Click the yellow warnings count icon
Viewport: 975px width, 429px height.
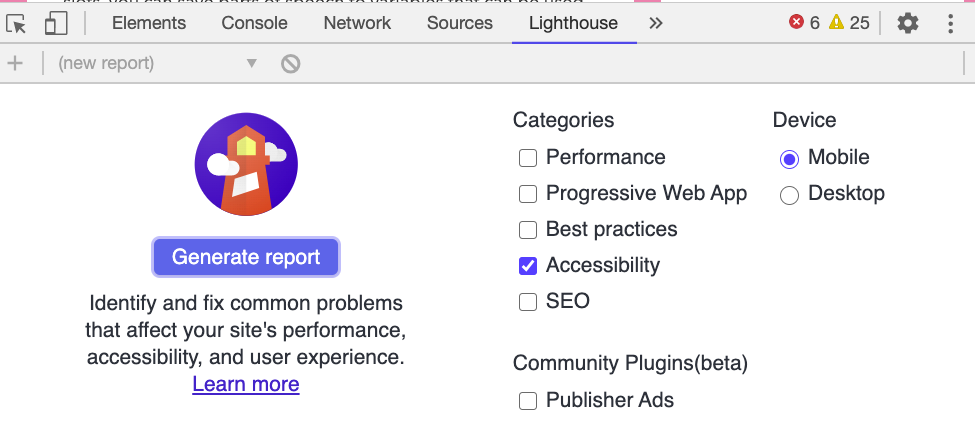[836, 22]
